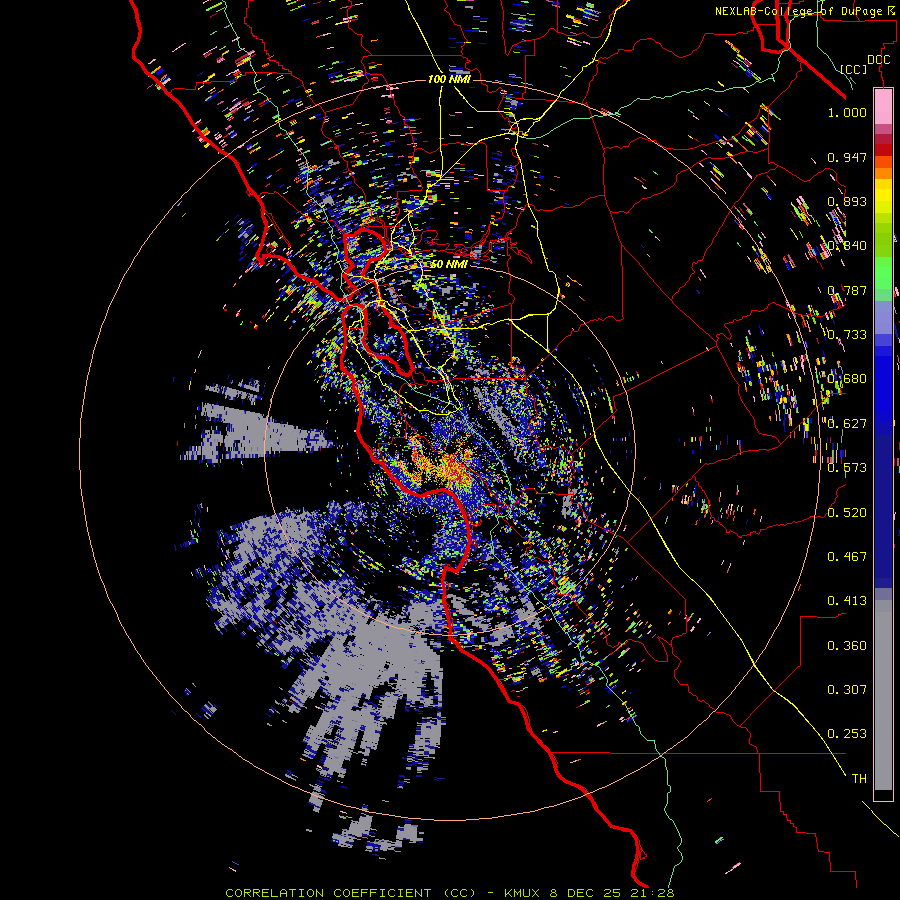
Task: Click the 0.573 scale value
Action: coord(847,468)
